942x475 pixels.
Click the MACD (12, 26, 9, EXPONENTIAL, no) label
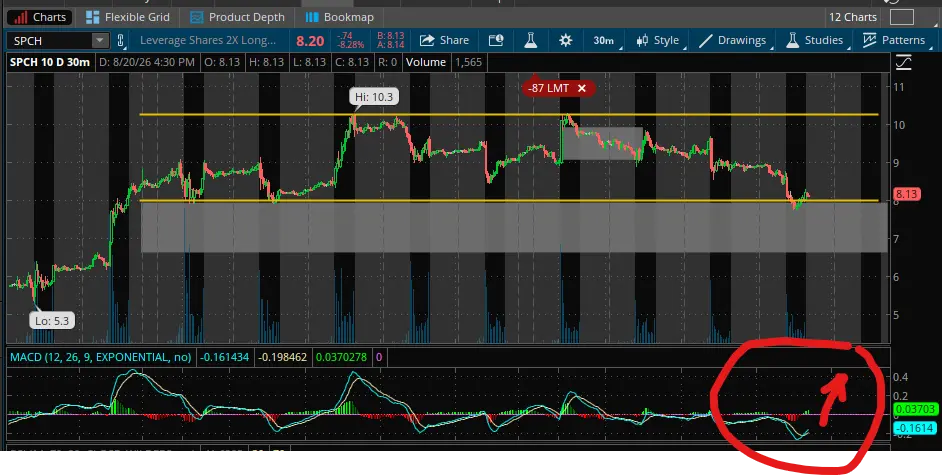pyautogui.click(x=101, y=357)
